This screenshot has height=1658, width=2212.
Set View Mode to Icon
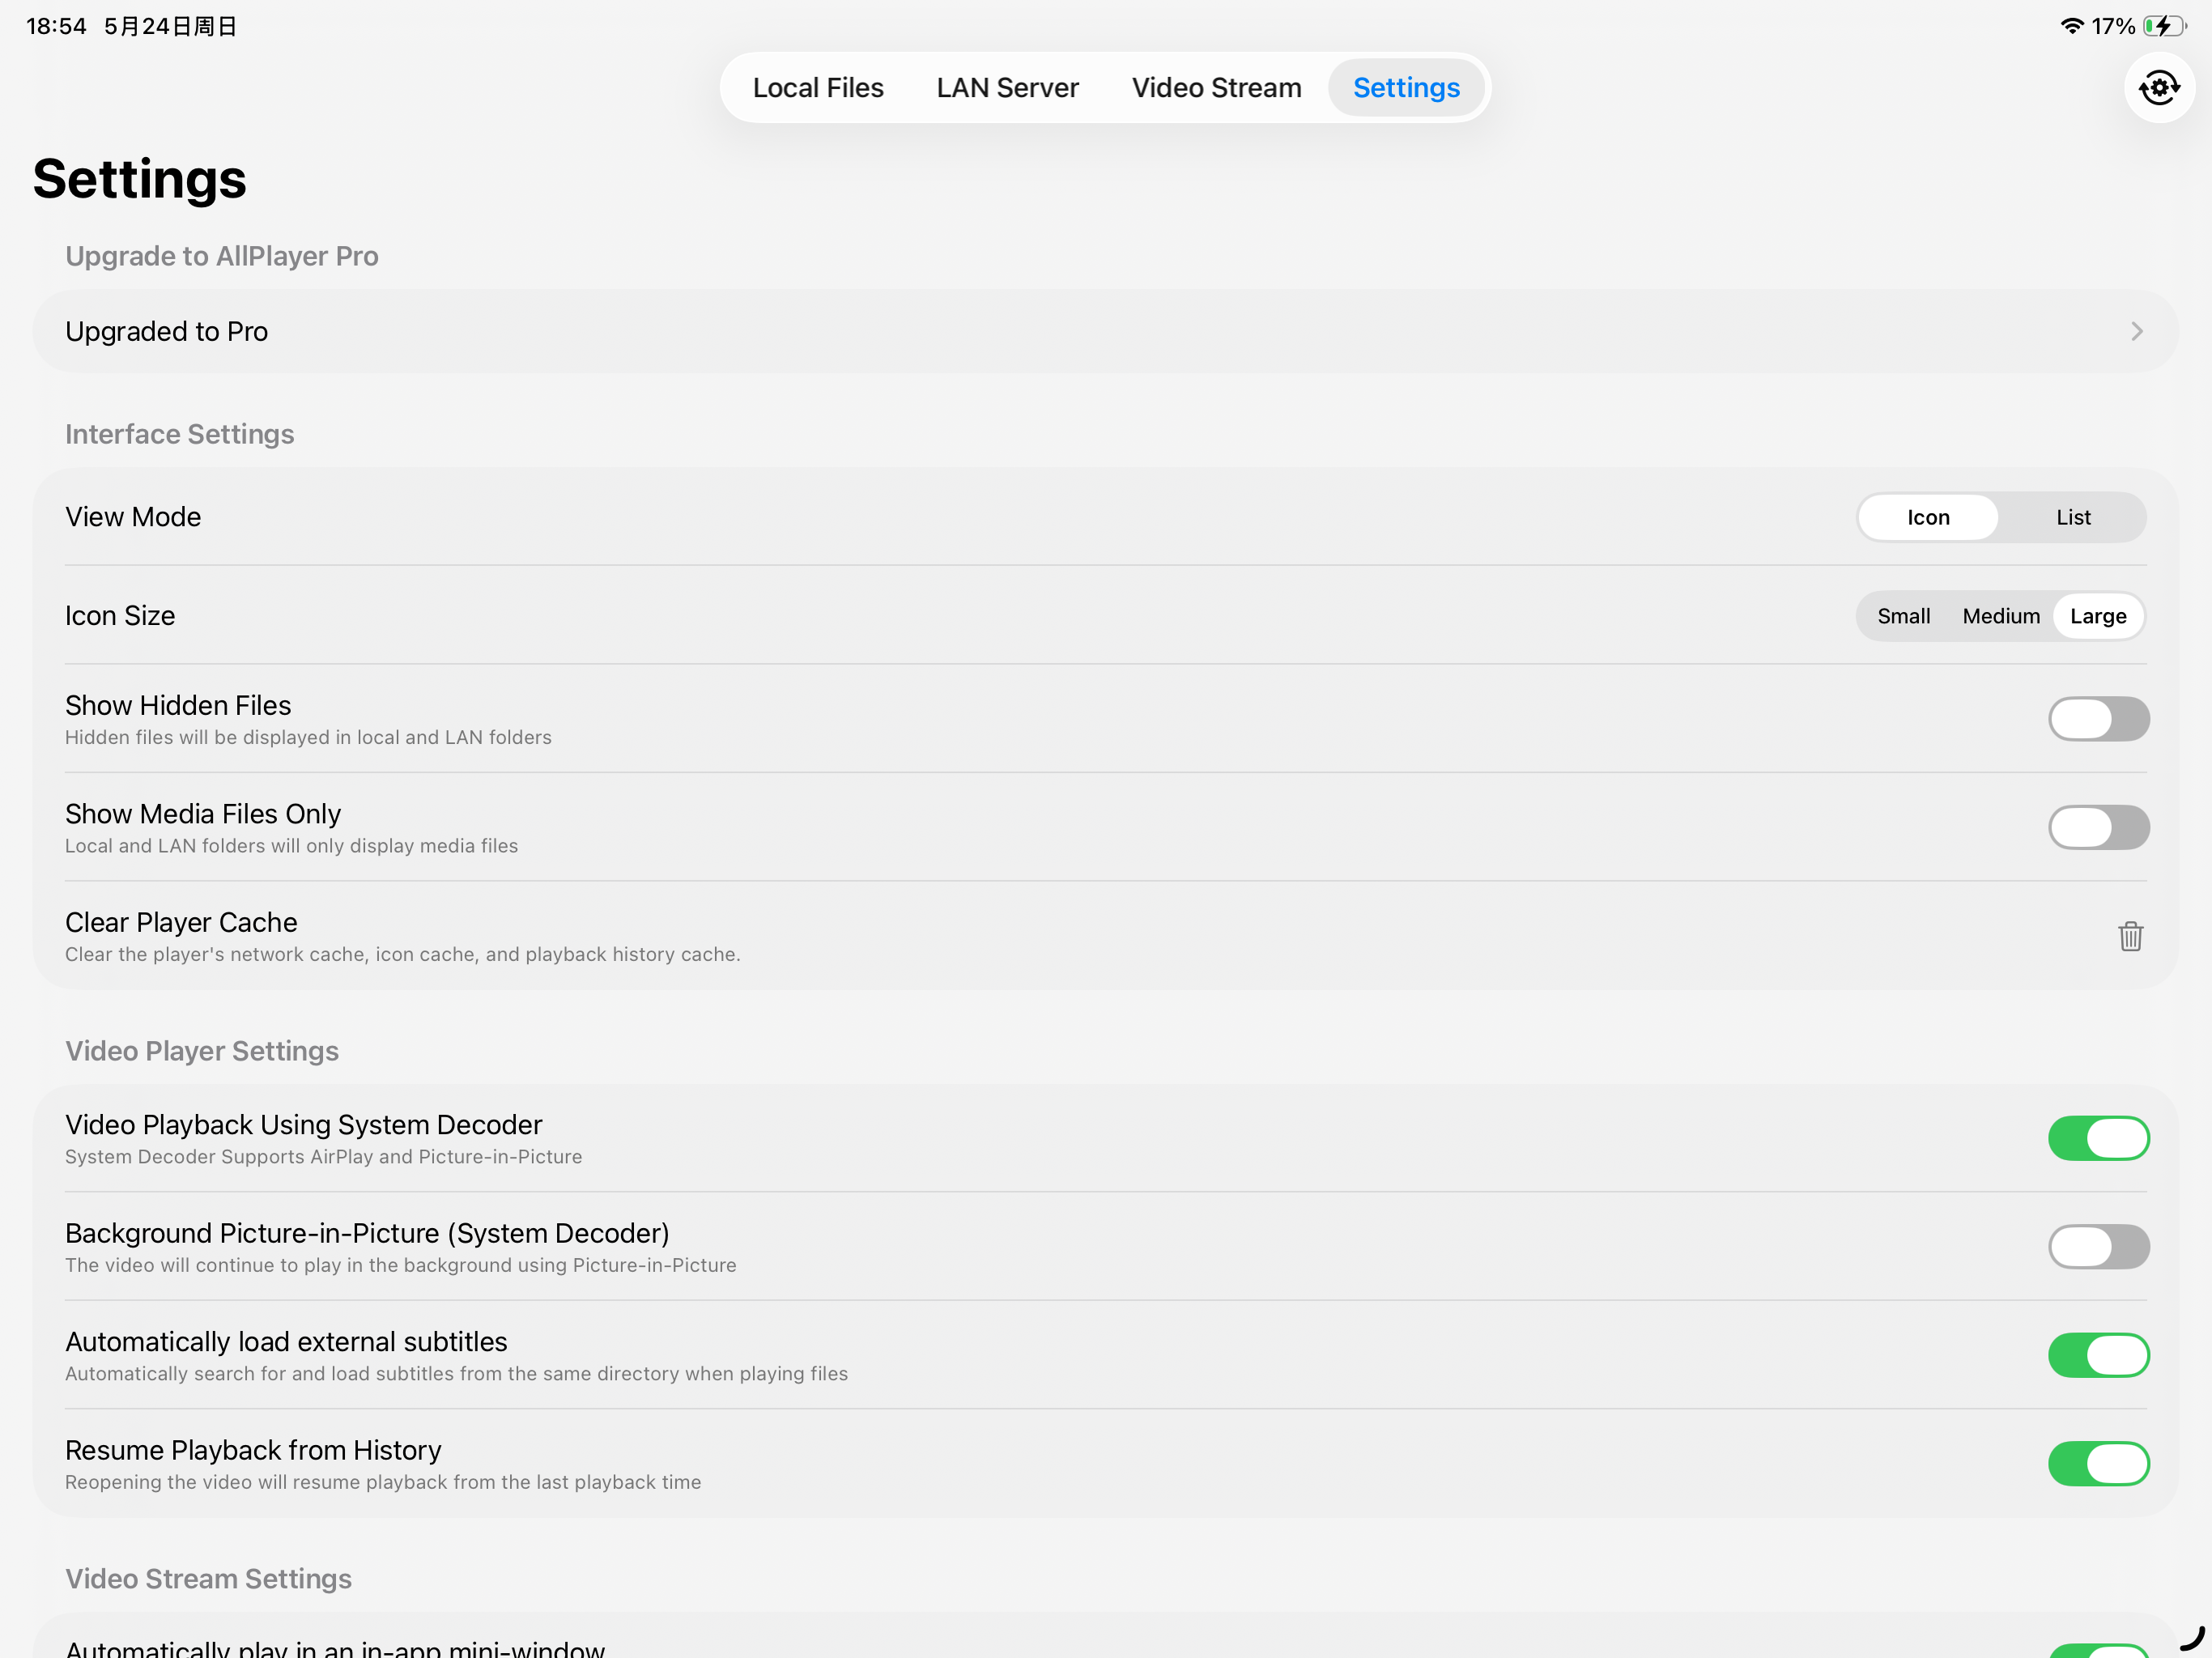[x=1927, y=517]
